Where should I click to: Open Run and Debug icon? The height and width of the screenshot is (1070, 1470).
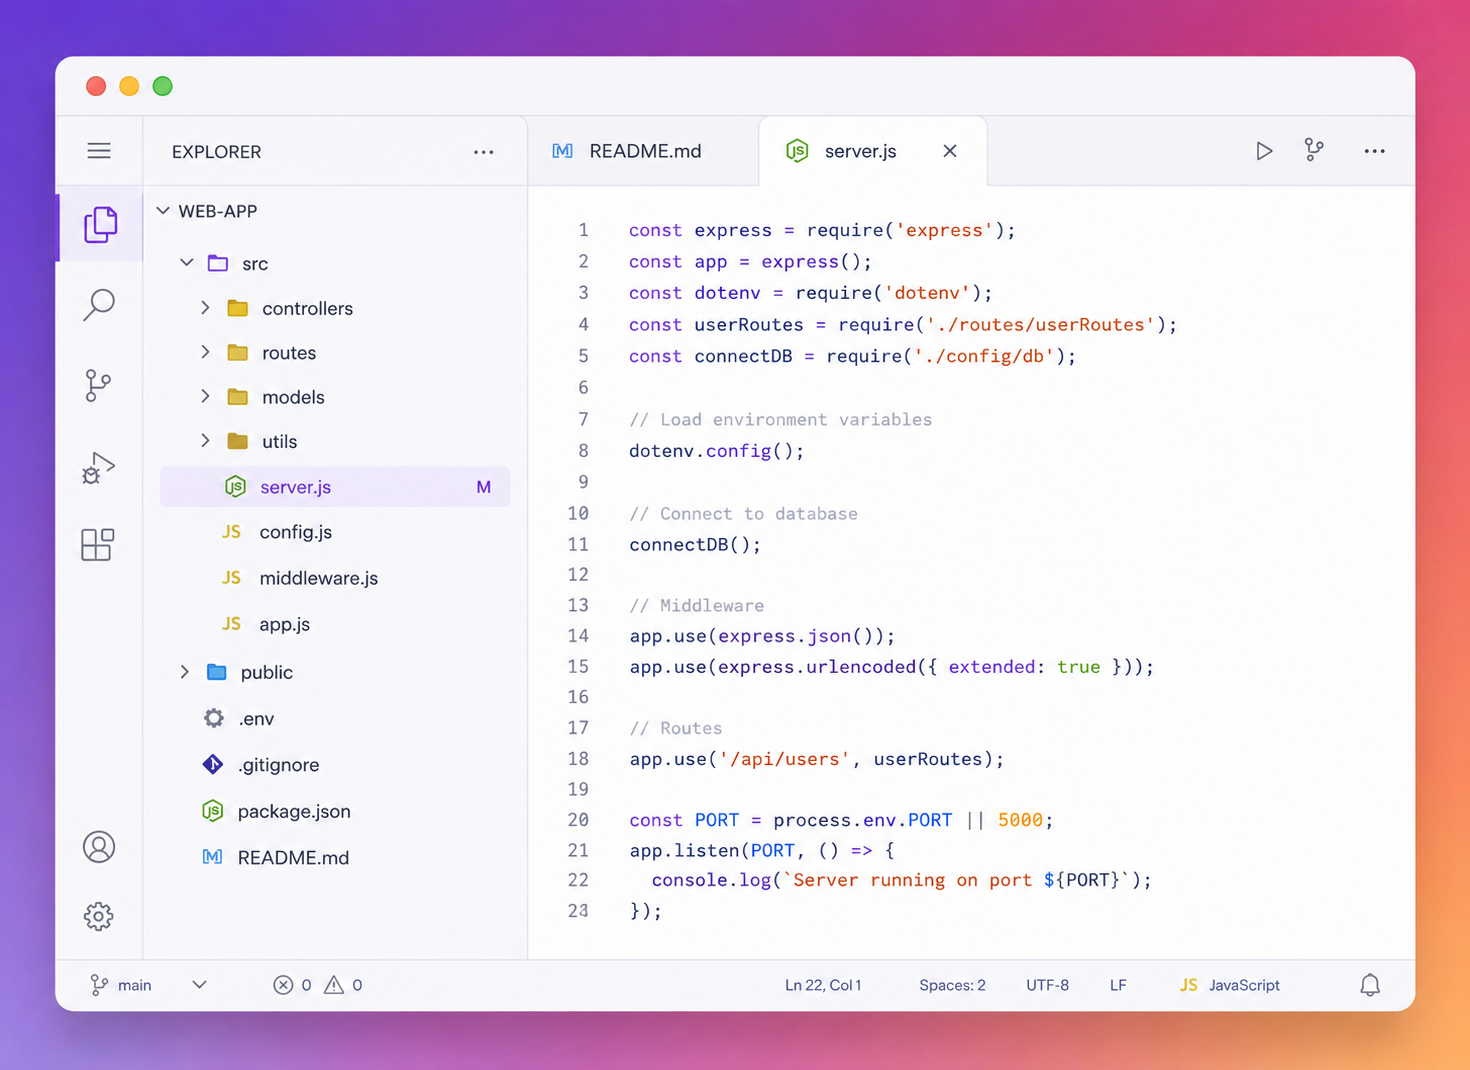[x=98, y=467]
